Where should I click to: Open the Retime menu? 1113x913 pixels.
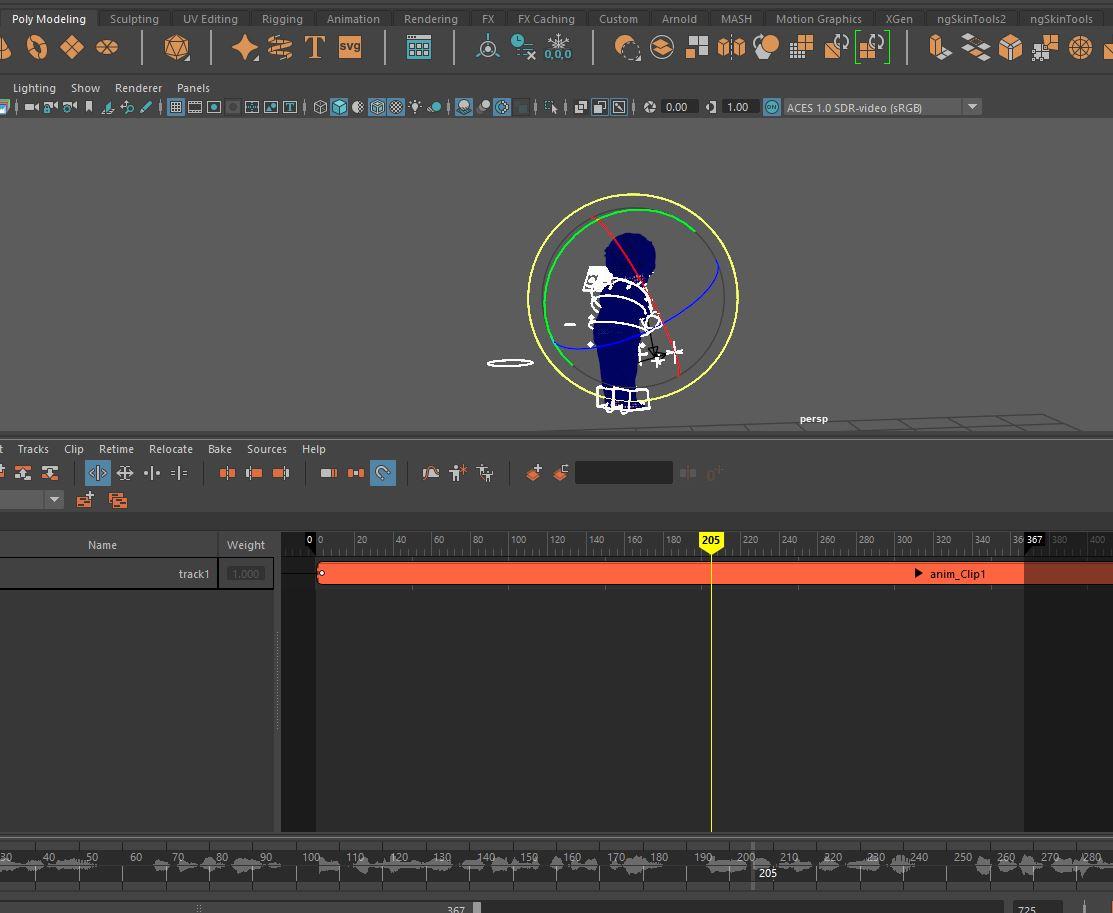tap(116, 449)
